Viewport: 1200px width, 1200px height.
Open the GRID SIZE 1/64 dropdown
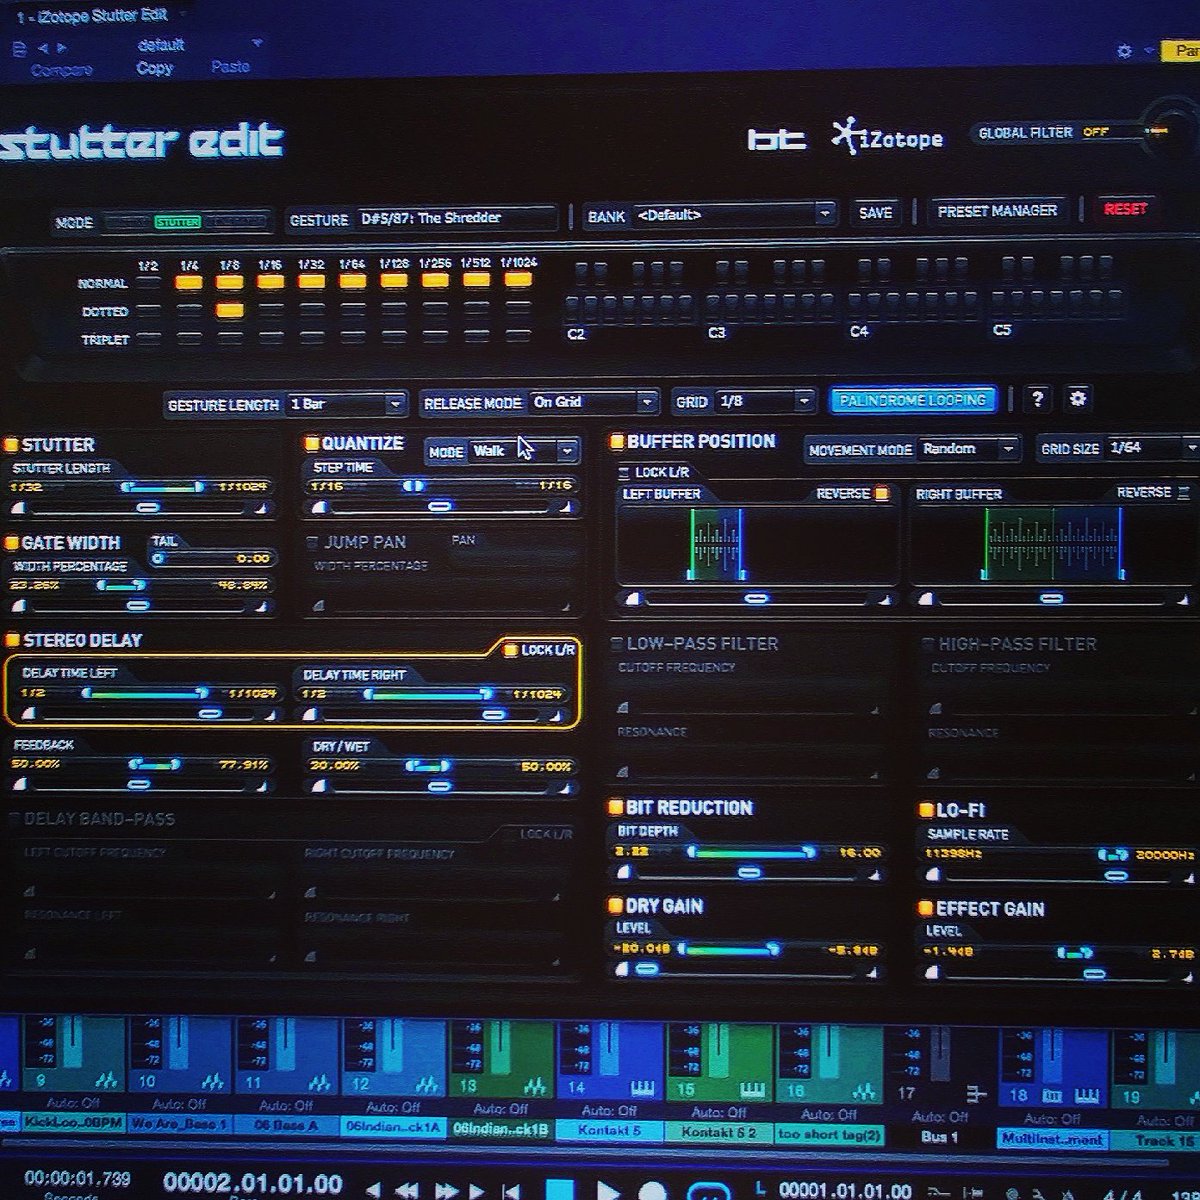(1152, 448)
